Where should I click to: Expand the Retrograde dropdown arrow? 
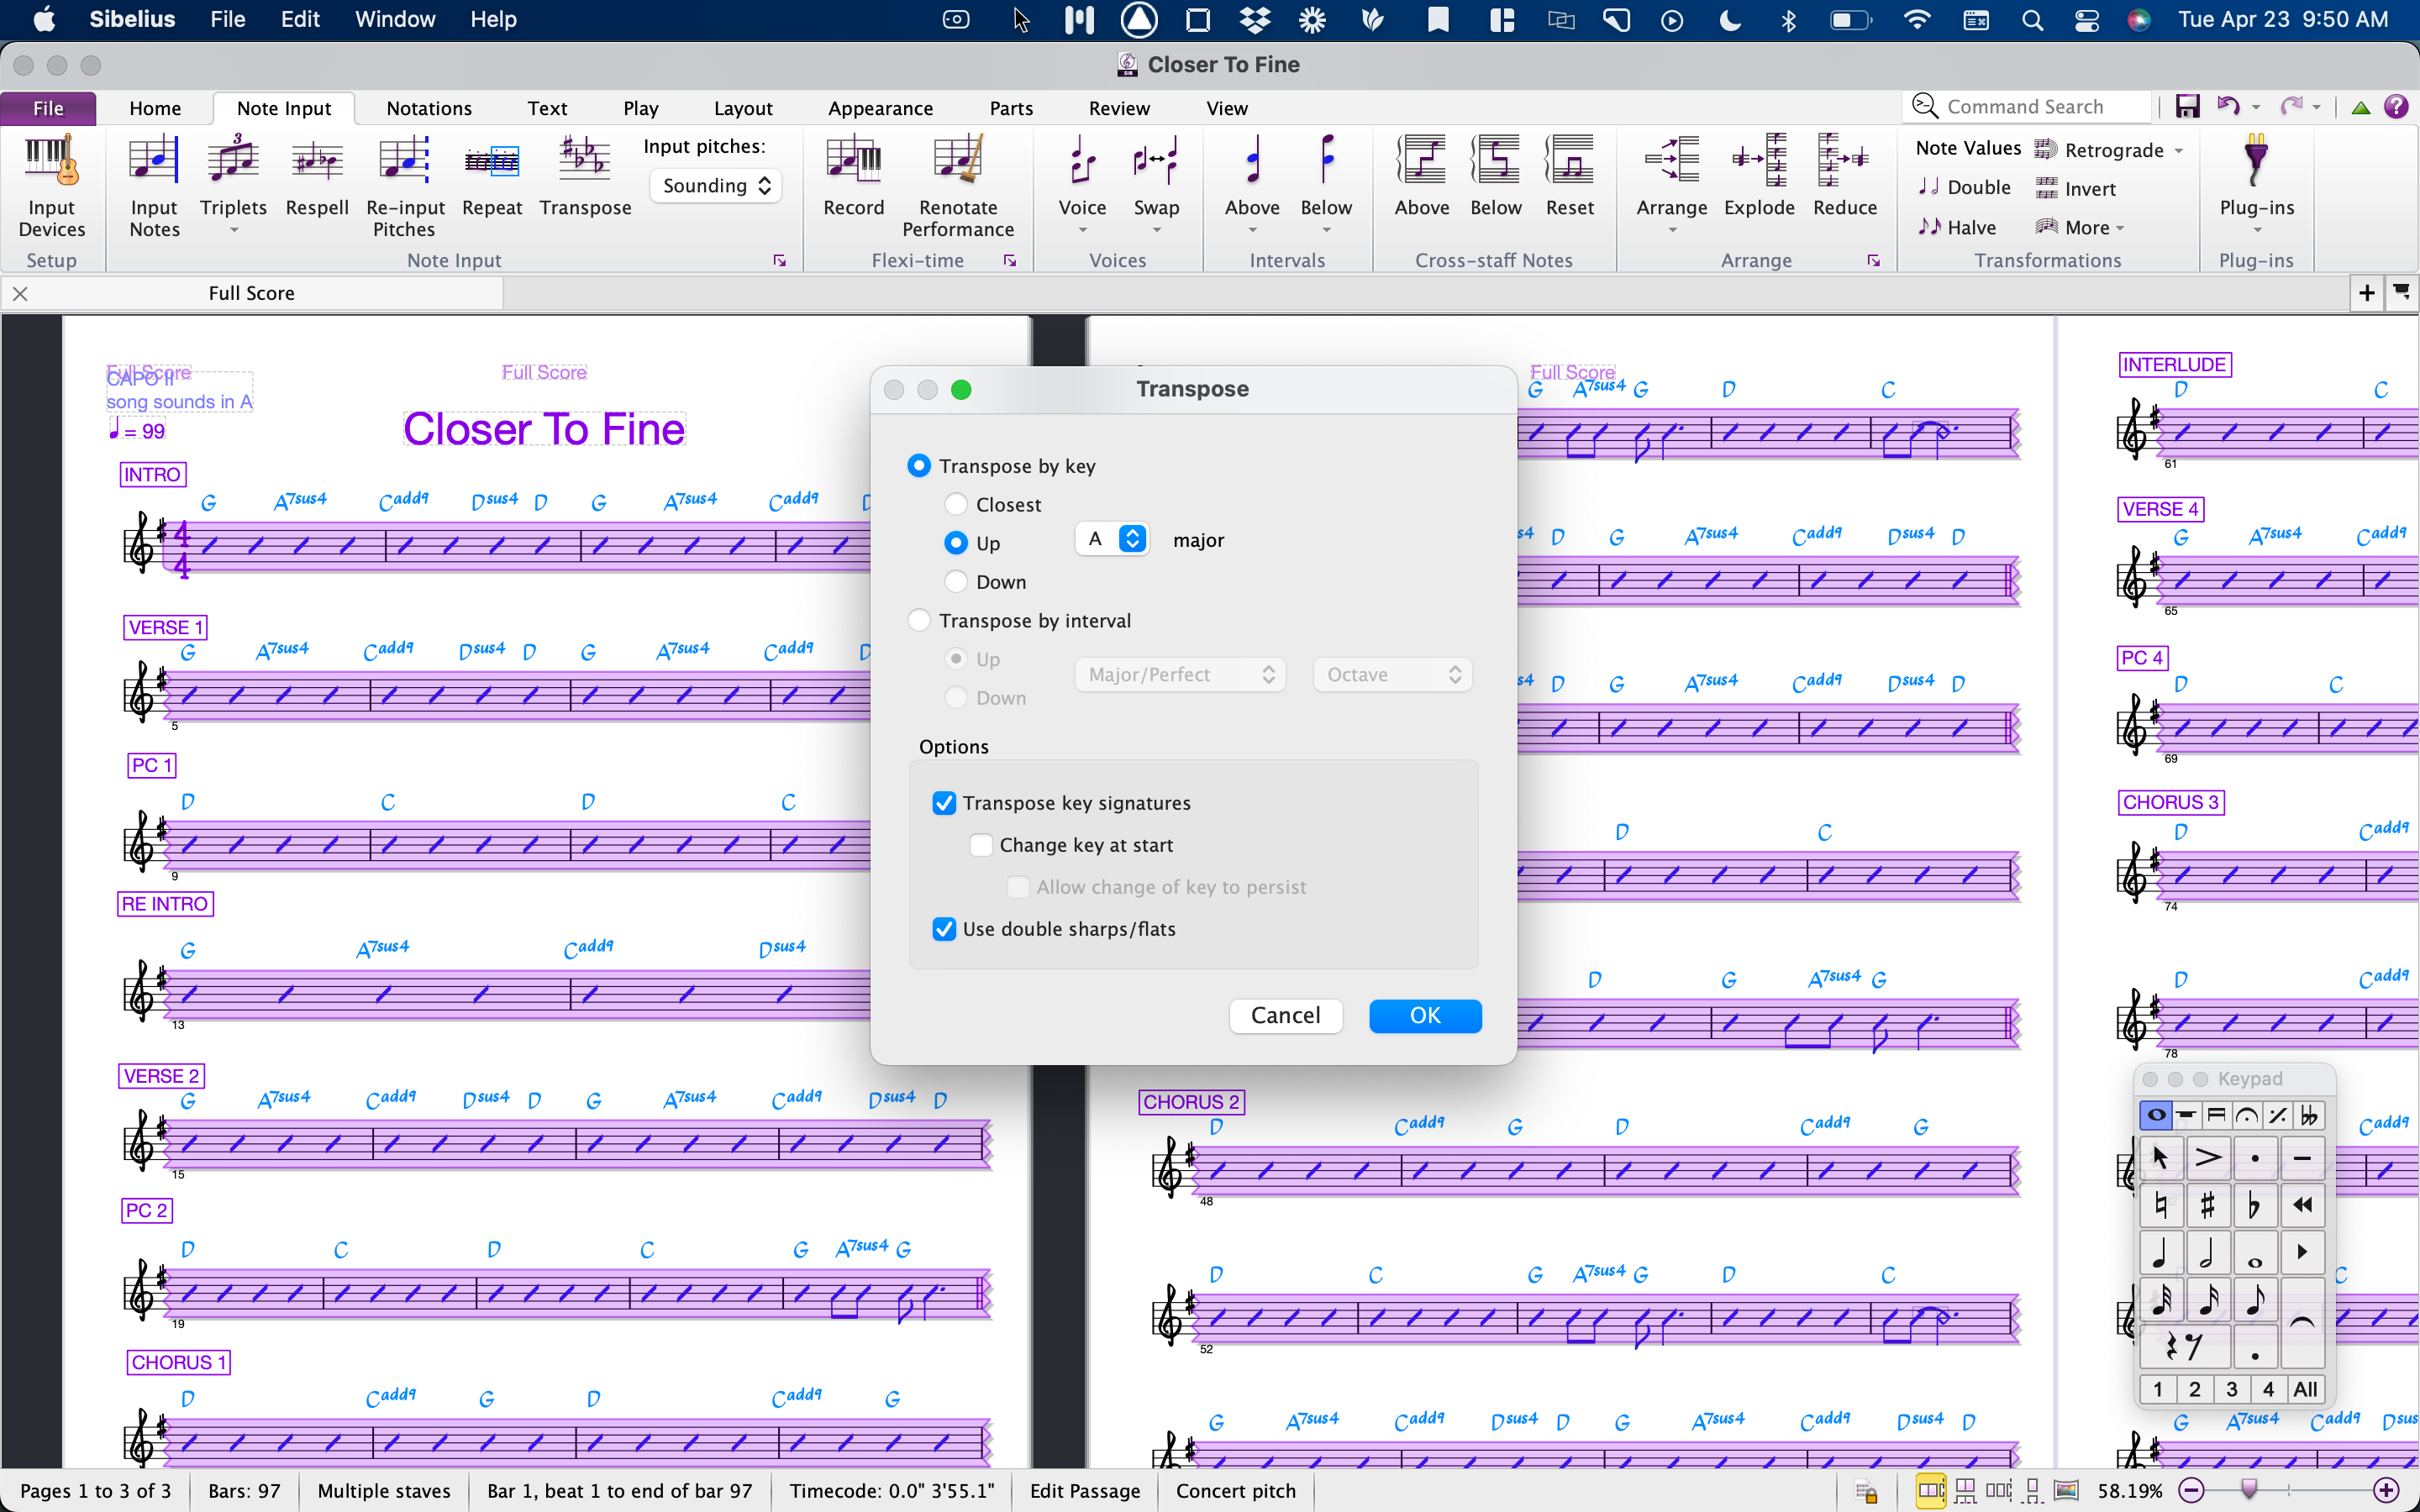(2179, 151)
